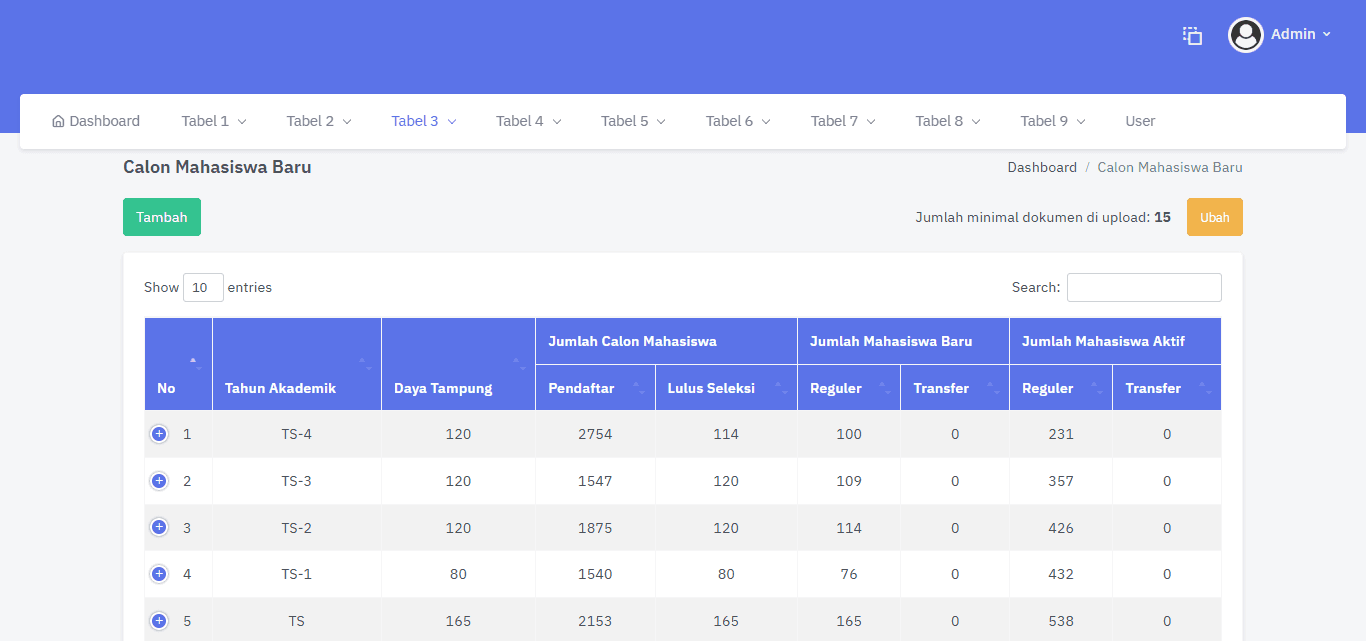Click the Calon Mahasiswa Baru page title
This screenshot has height=641, width=1366.
tap(217, 167)
